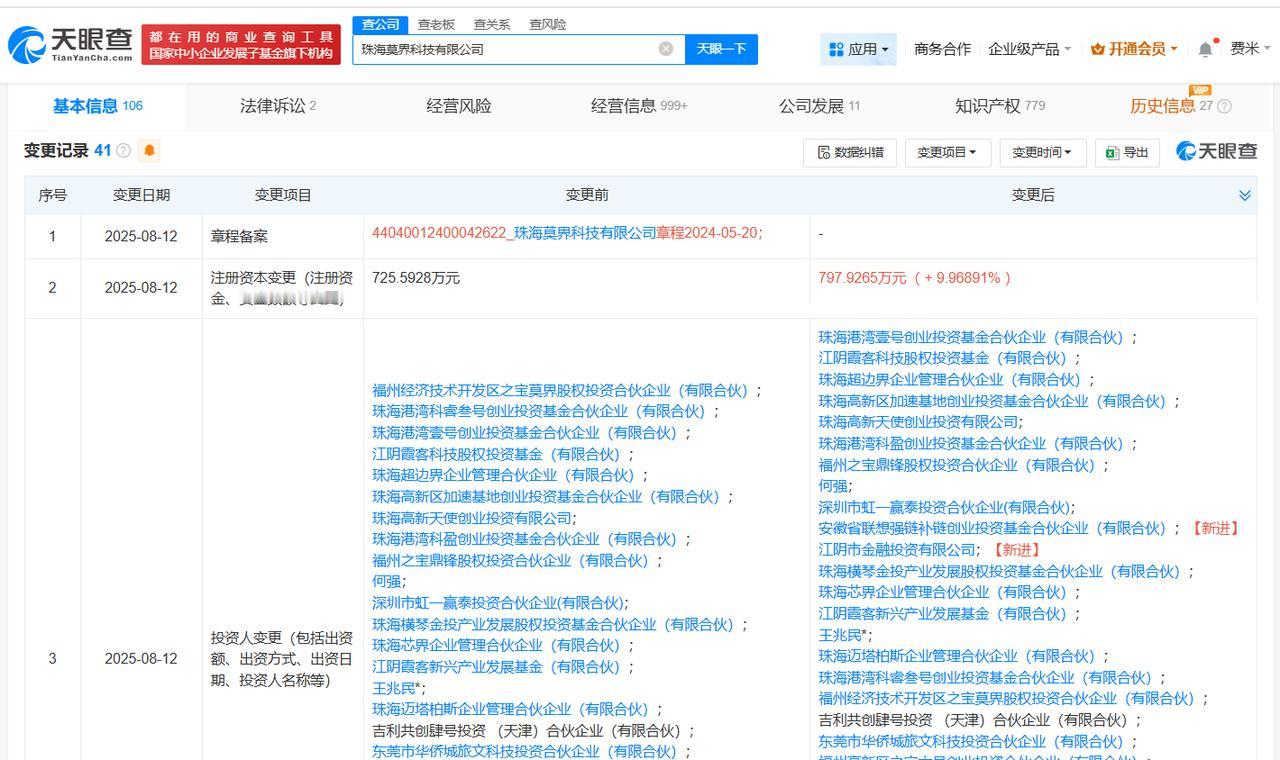This screenshot has height=760, width=1280.
Task: Open 珠海高新天使创业投资有限公司 in 变更后 column
Action: pyautogui.click(x=920, y=422)
